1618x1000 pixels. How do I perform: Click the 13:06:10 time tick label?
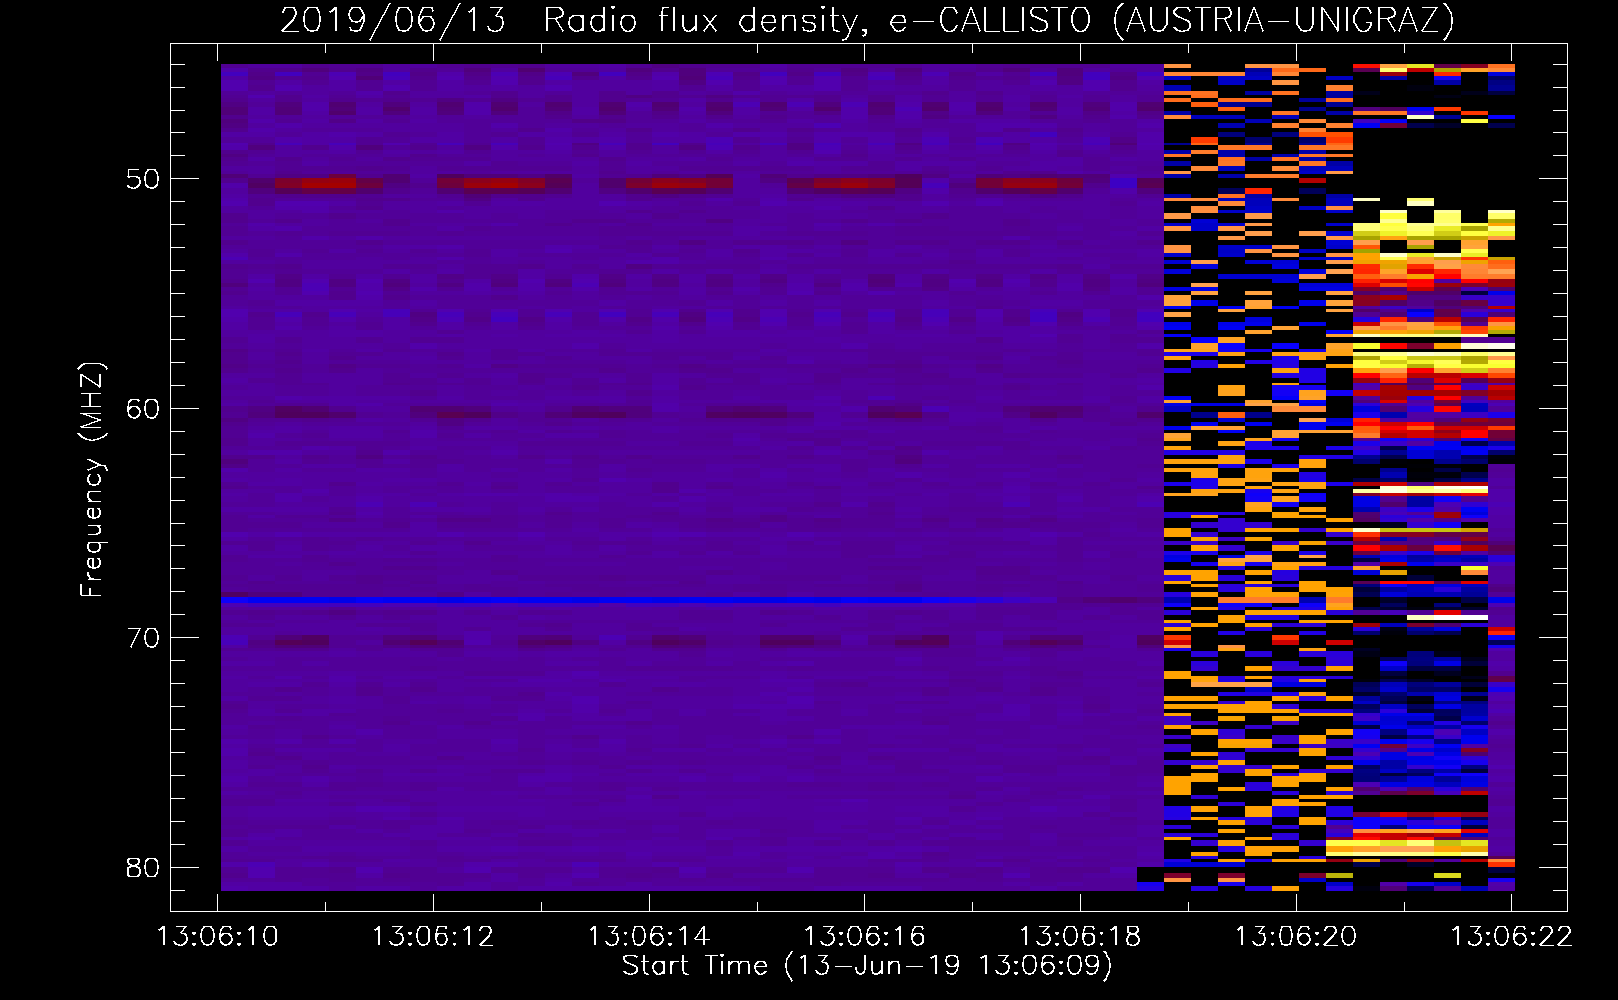click(218, 937)
